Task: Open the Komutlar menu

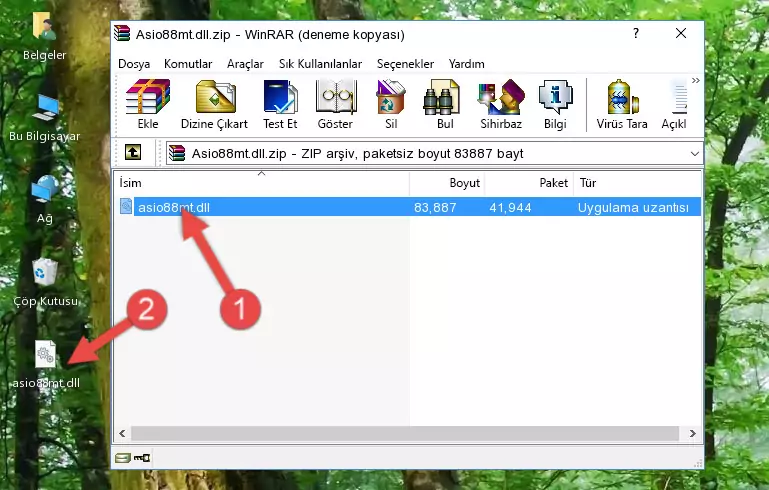Action: pos(188,64)
